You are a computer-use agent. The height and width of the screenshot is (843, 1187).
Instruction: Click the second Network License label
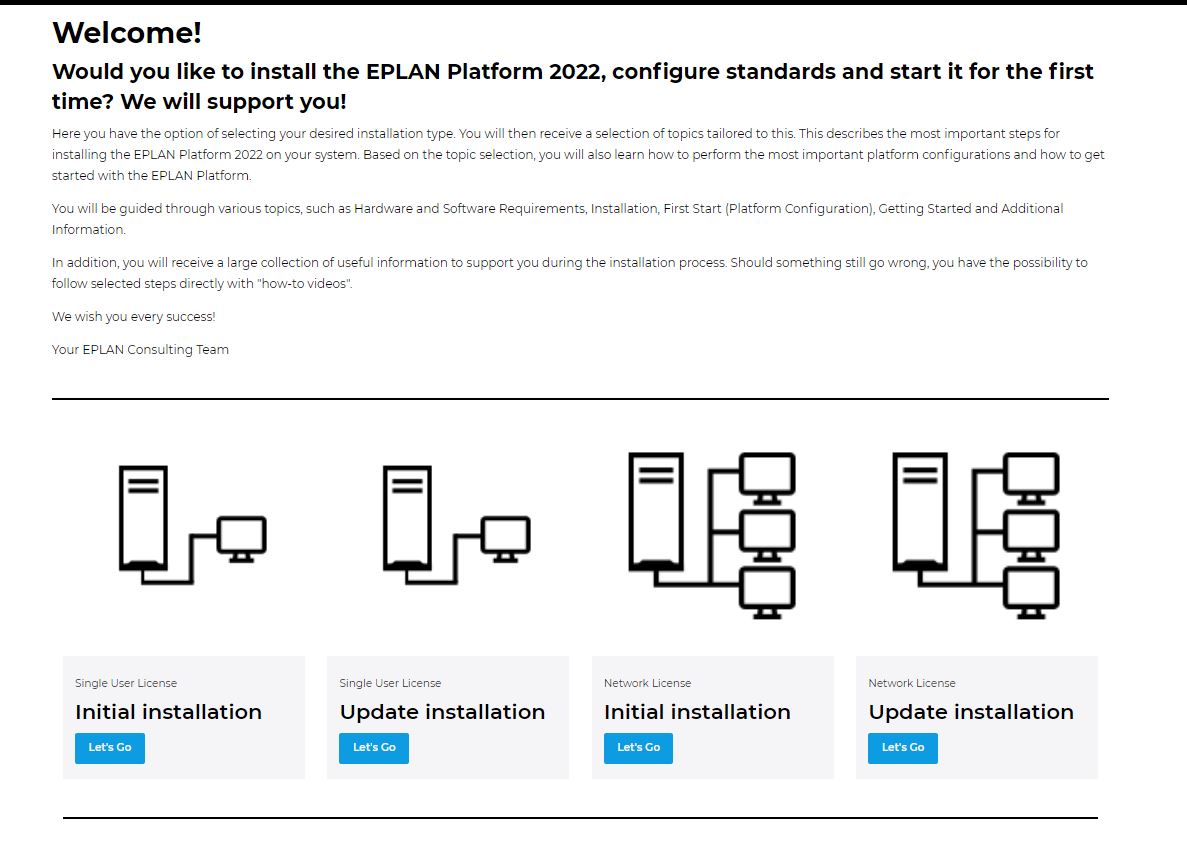pyautogui.click(x=911, y=683)
